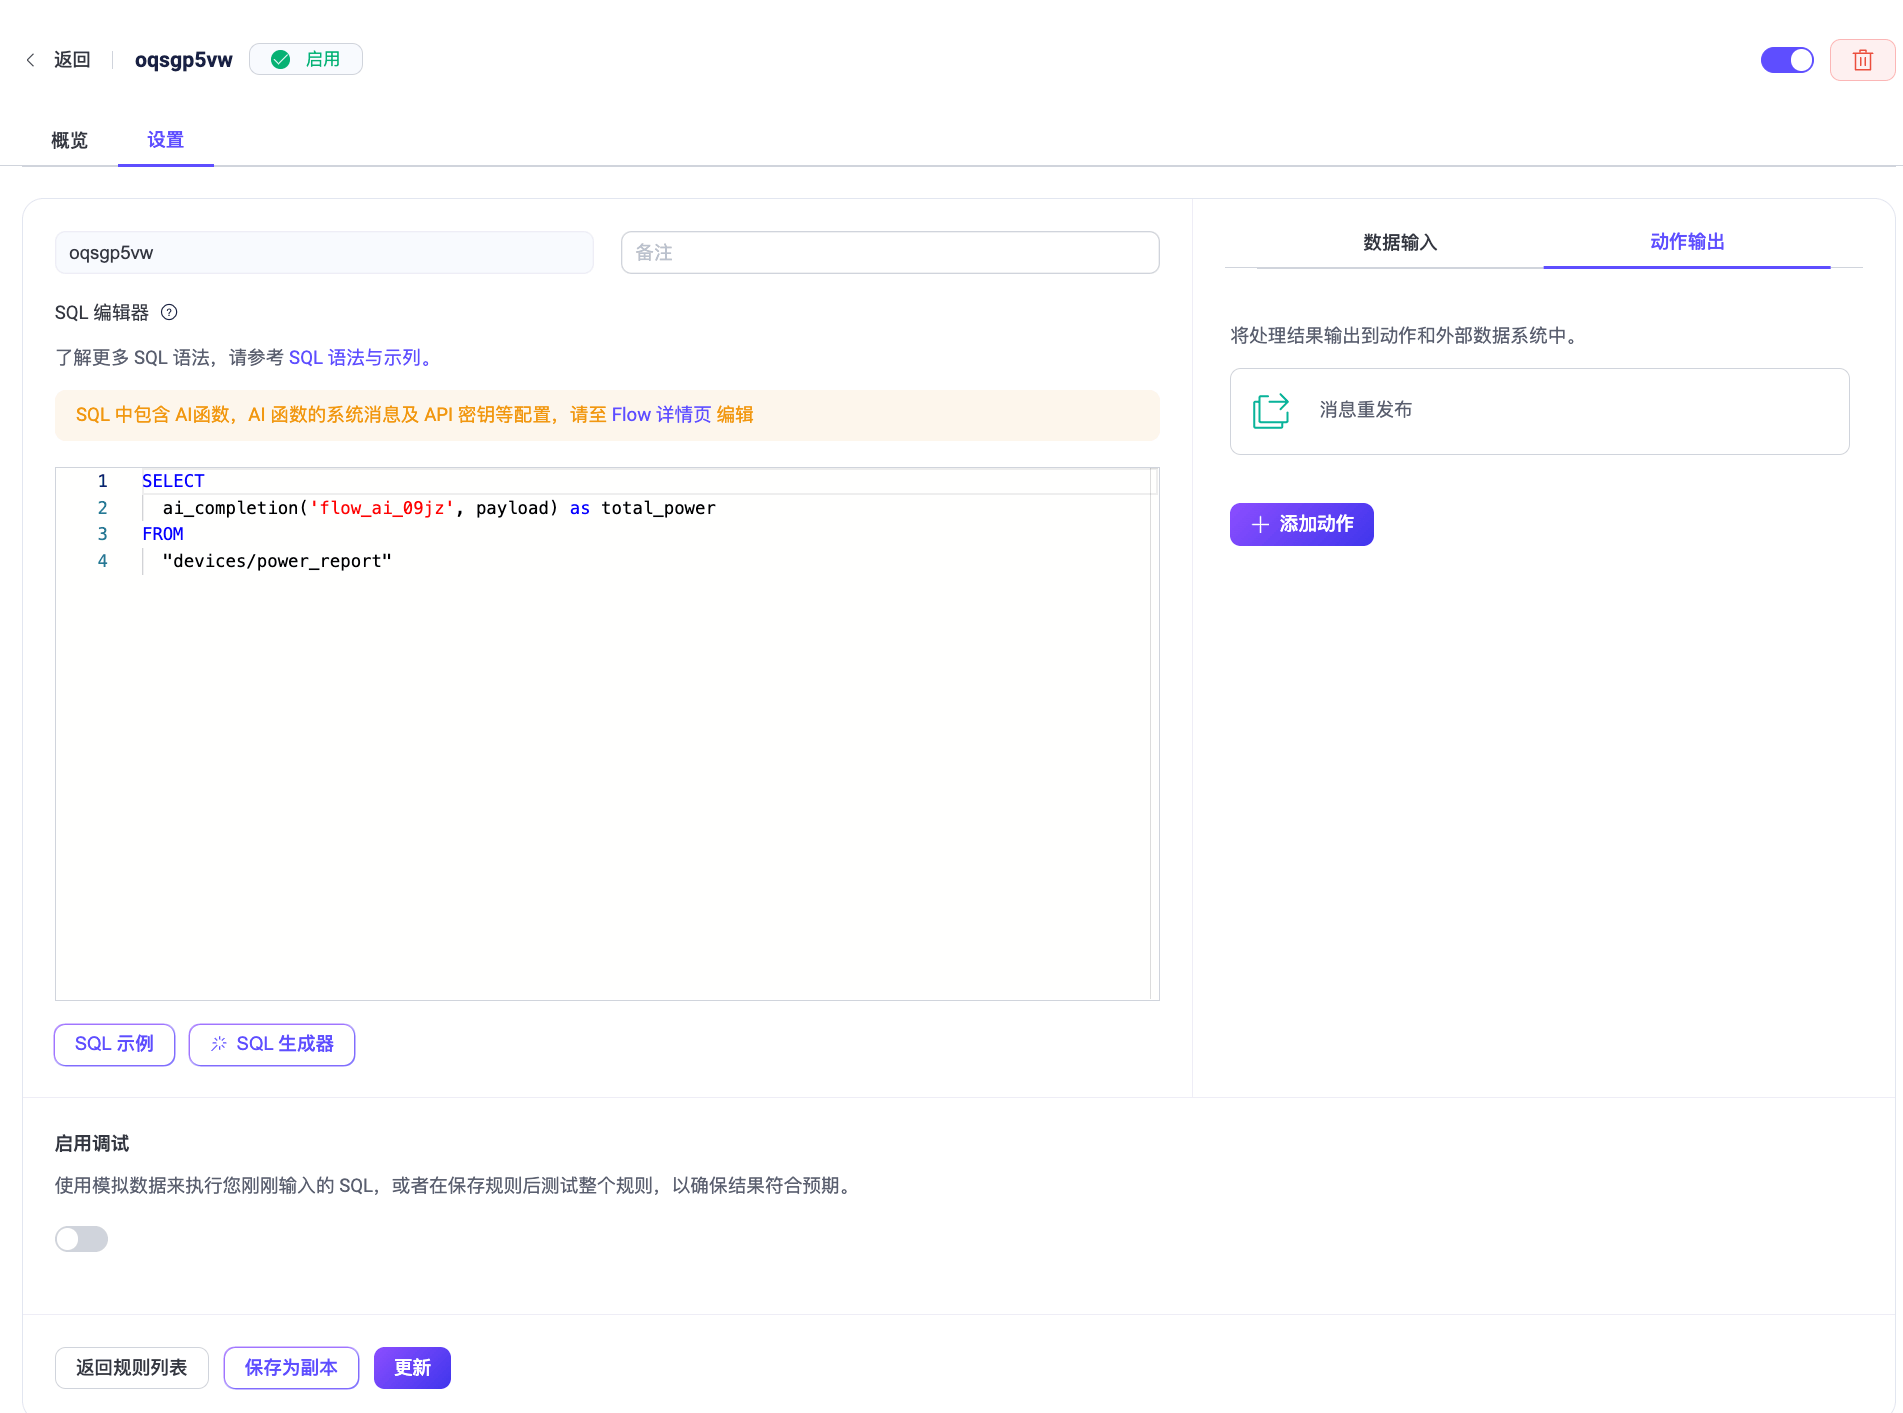Click the 更新 button to save

coord(411,1367)
